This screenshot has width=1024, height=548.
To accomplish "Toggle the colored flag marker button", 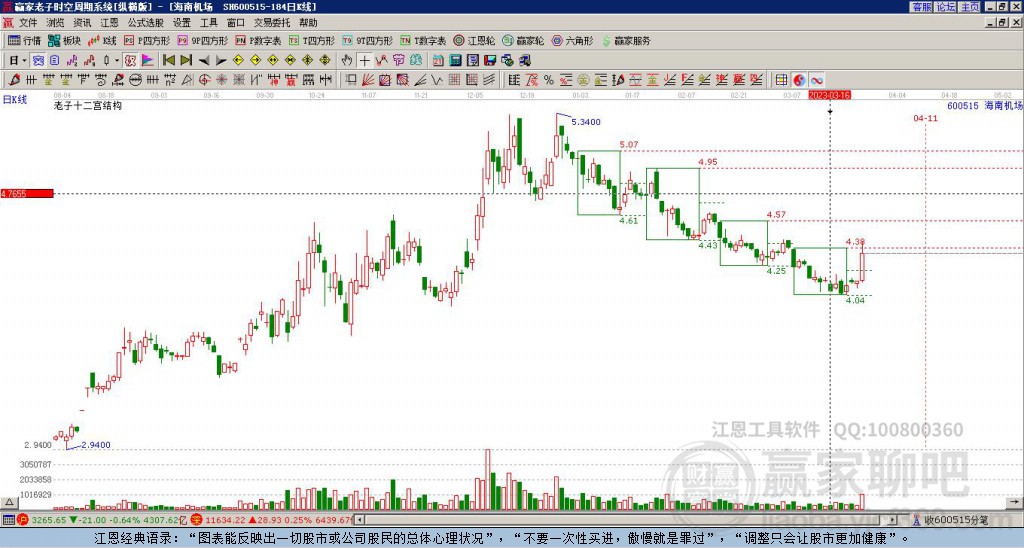I will tap(148, 61).
